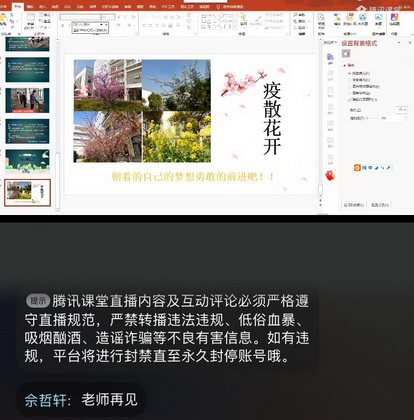The height and width of the screenshot is (420, 414).
Task: Click the blue top icon in the side strip
Action: (330, 57)
